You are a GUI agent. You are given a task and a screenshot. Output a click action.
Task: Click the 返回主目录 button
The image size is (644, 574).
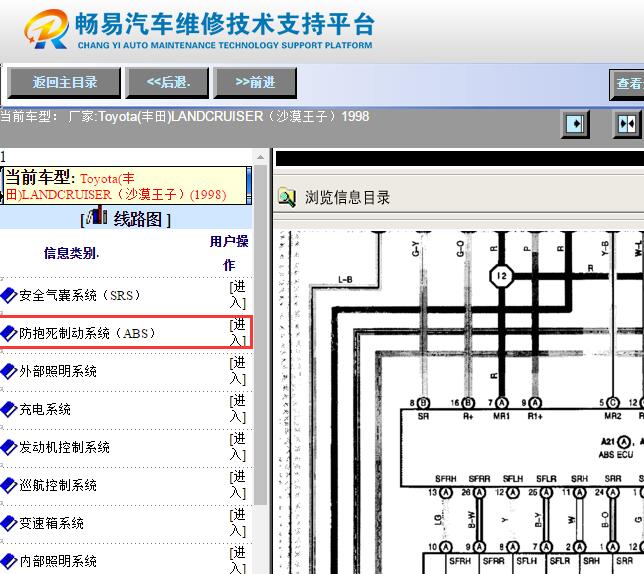(x=64, y=83)
